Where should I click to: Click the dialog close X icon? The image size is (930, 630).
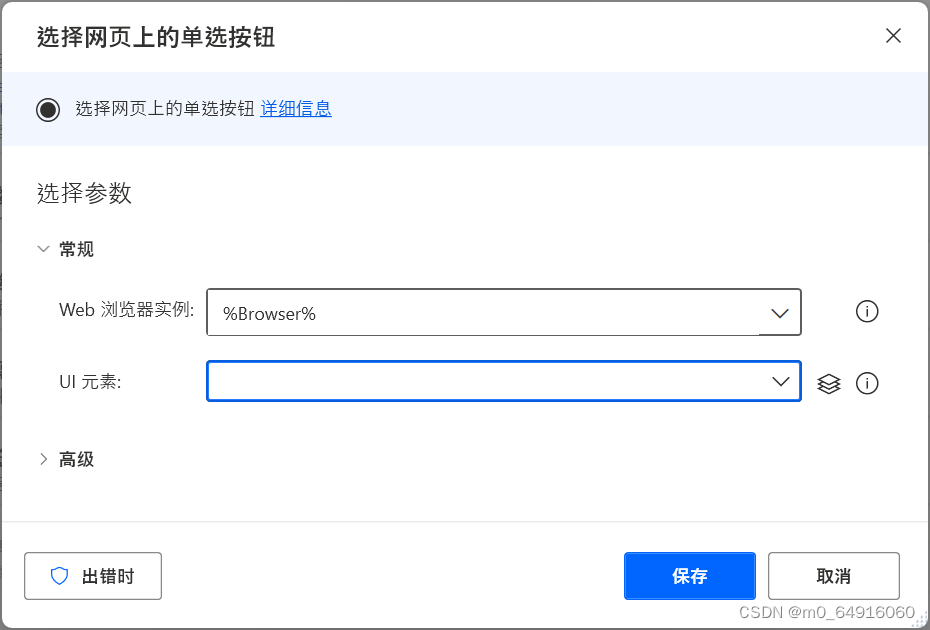[x=893, y=35]
